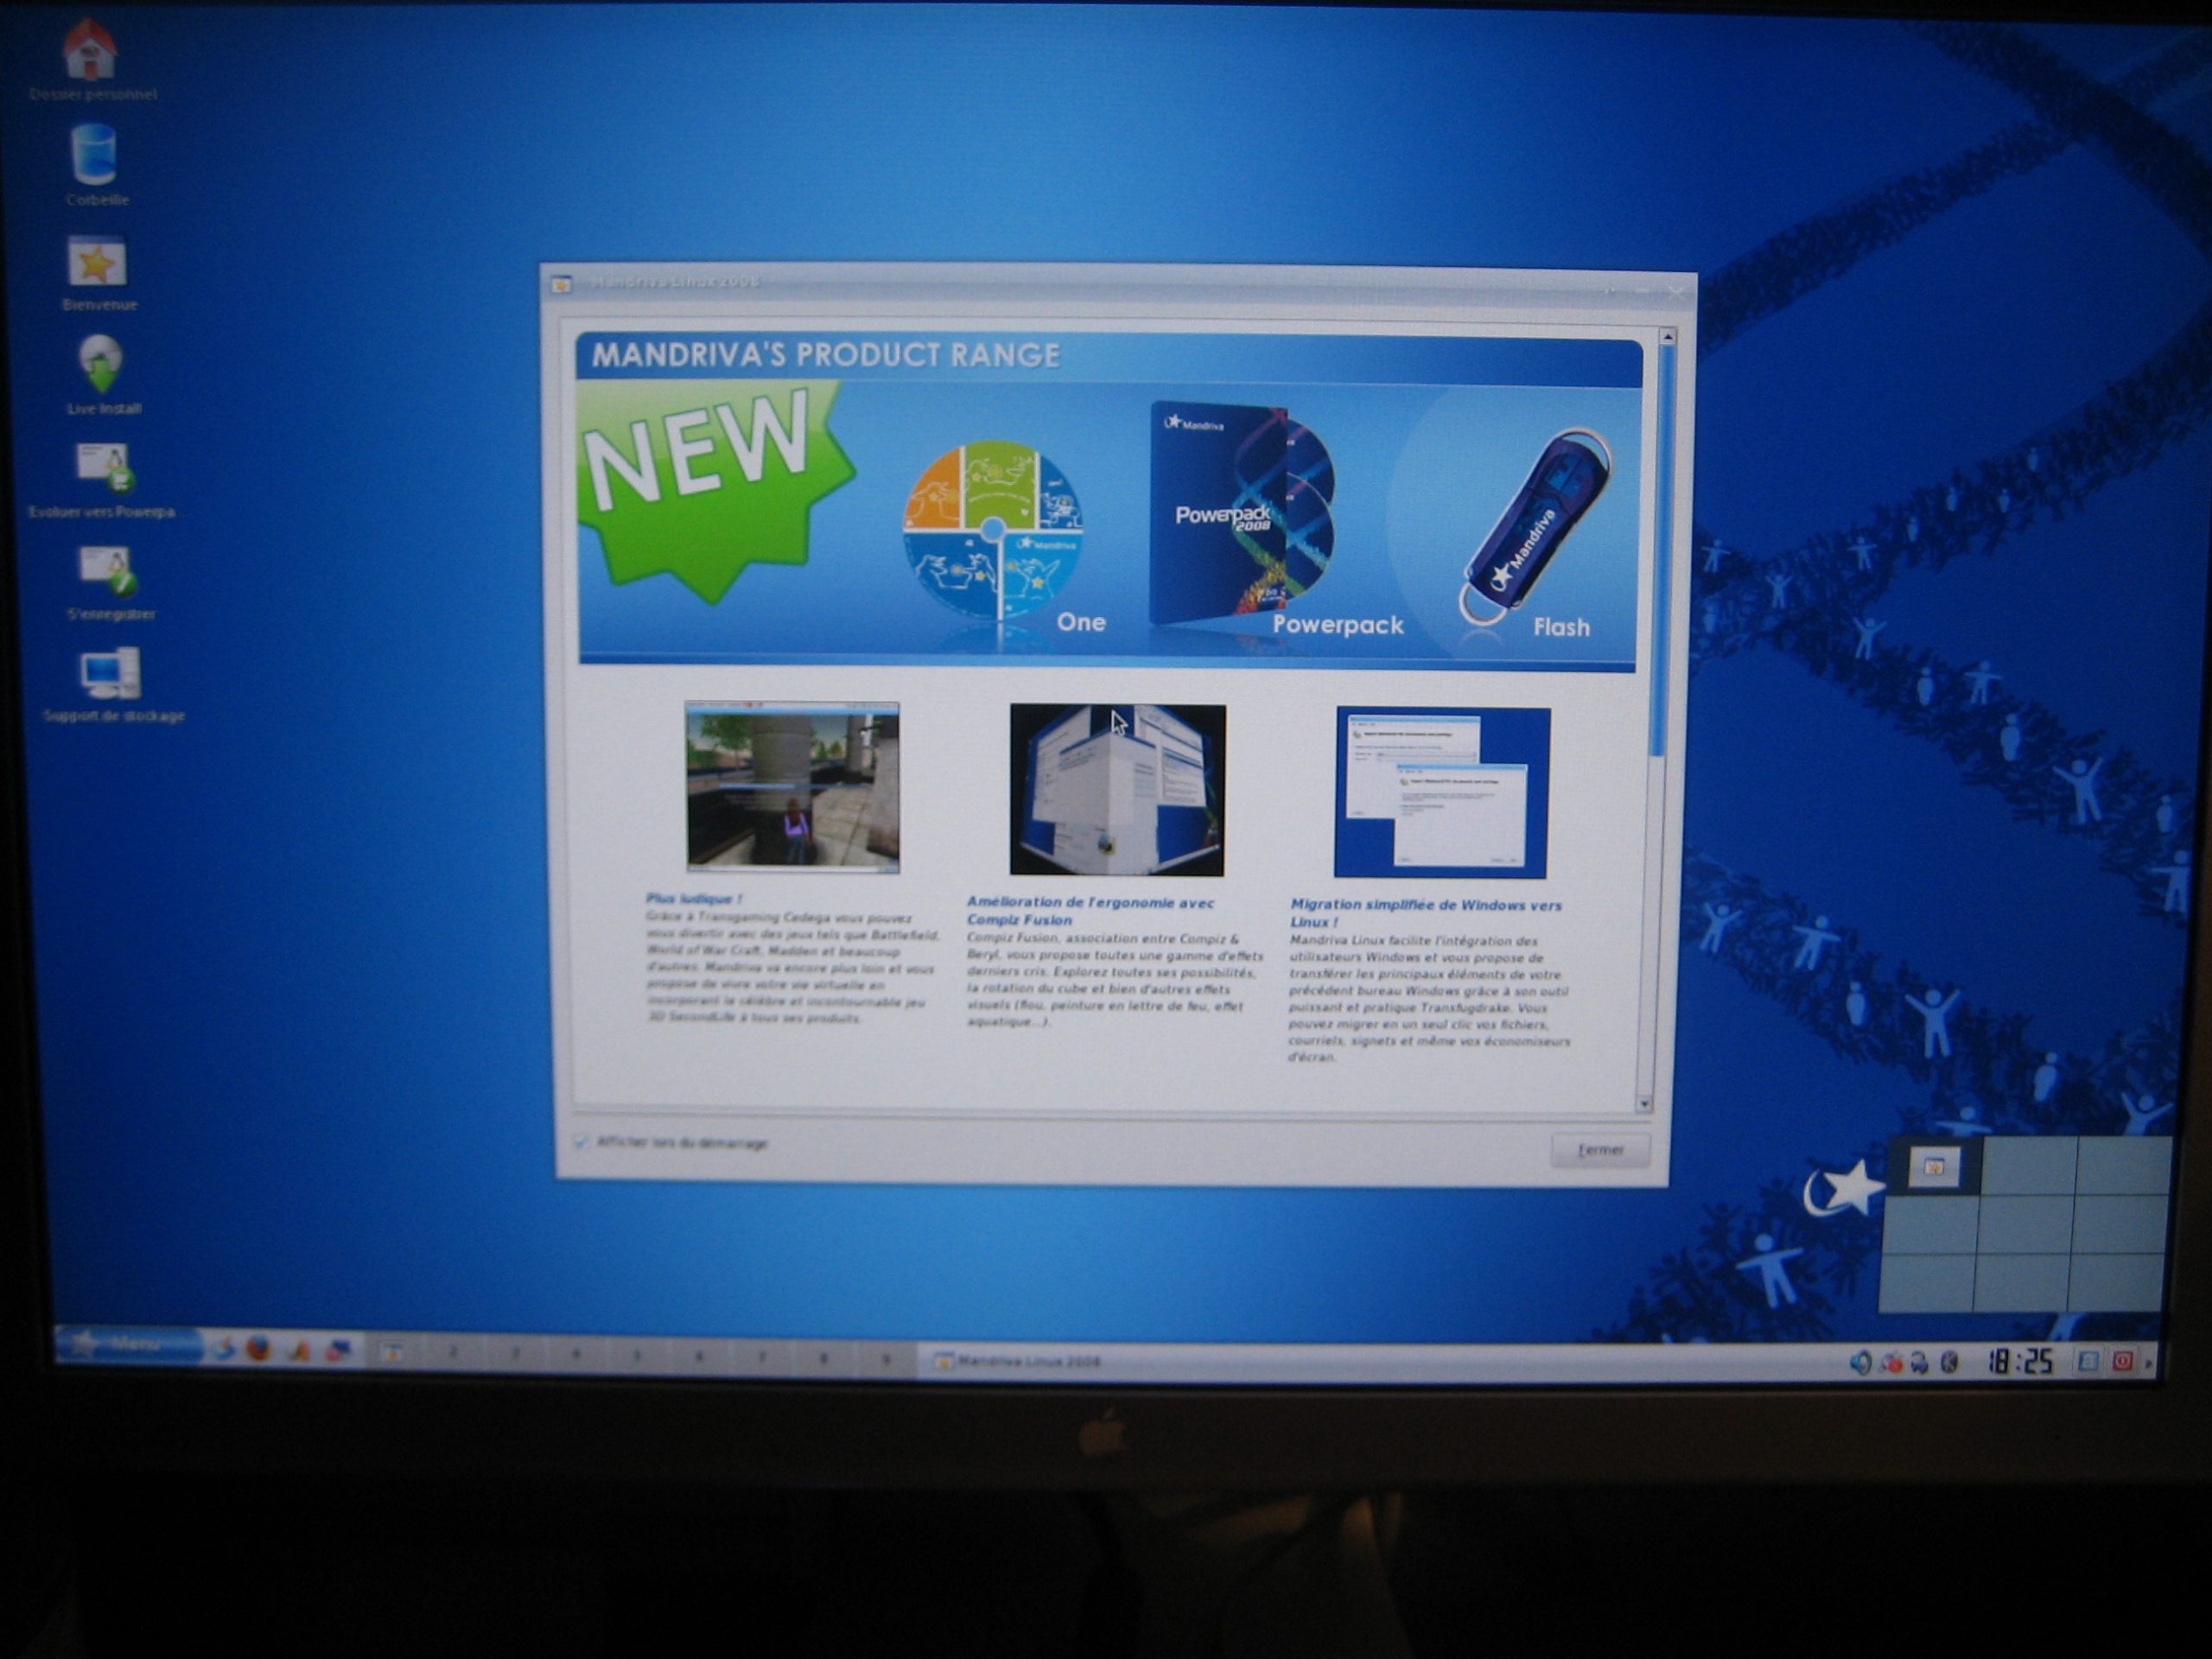This screenshot has height=1659, width=2212.
Task: Switch to desktop 2 in the taskbar pager
Action: click(x=453, y=1354)
